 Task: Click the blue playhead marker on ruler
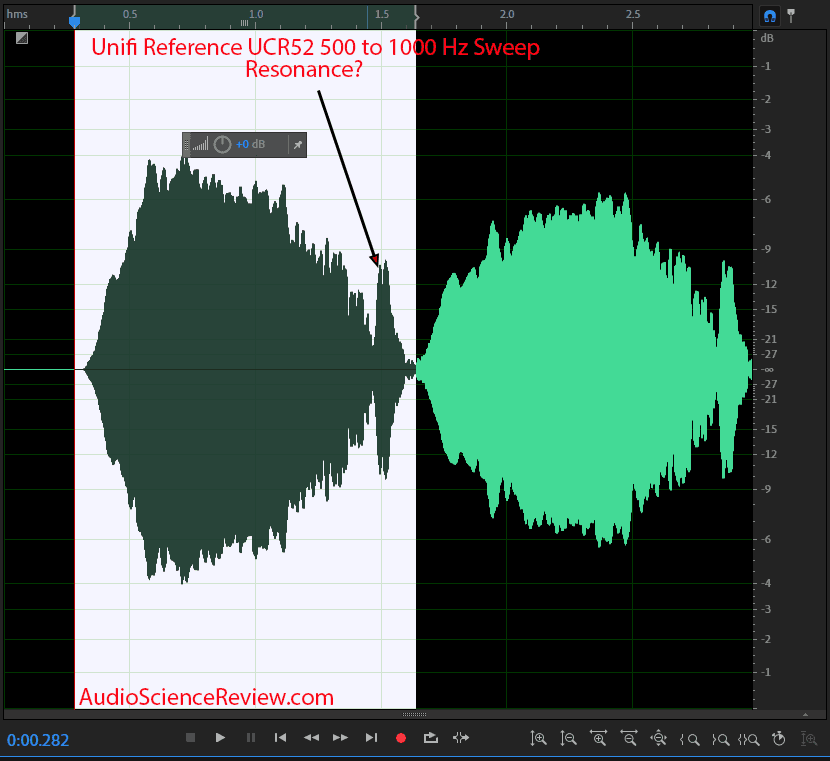[75, 21]
